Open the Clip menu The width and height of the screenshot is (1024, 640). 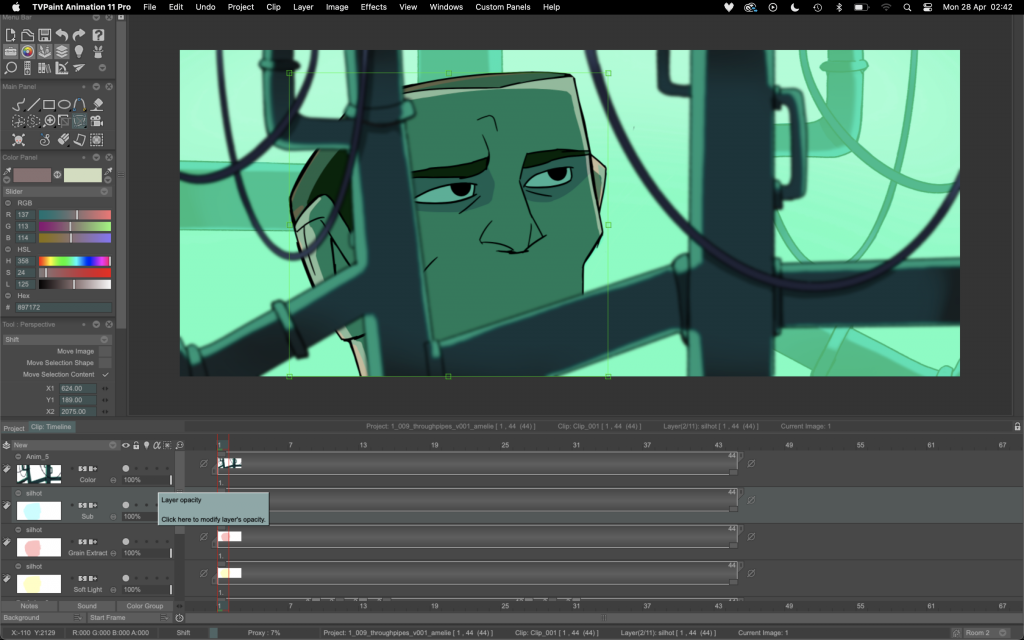[x=274, y=7]
